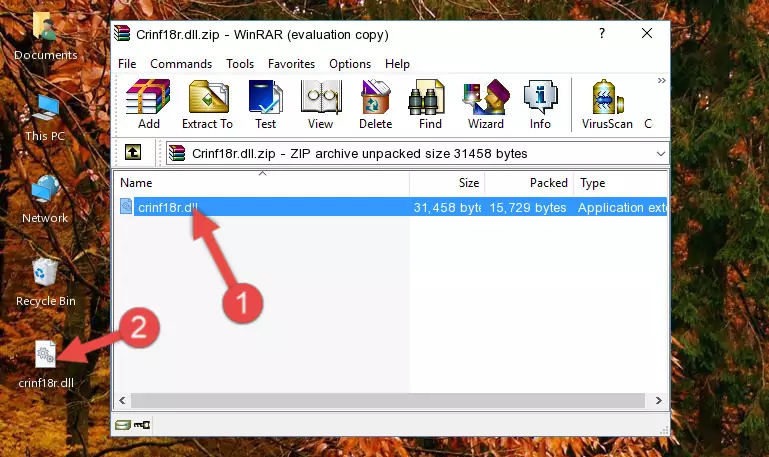Click the 31,458 bytes size cell

coord(447,207)
